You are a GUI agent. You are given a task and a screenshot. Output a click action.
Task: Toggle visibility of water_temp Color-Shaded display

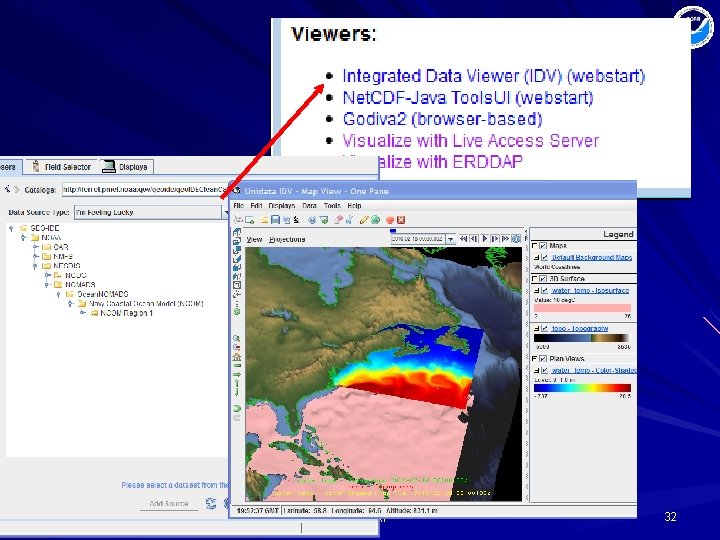[545, 370]
